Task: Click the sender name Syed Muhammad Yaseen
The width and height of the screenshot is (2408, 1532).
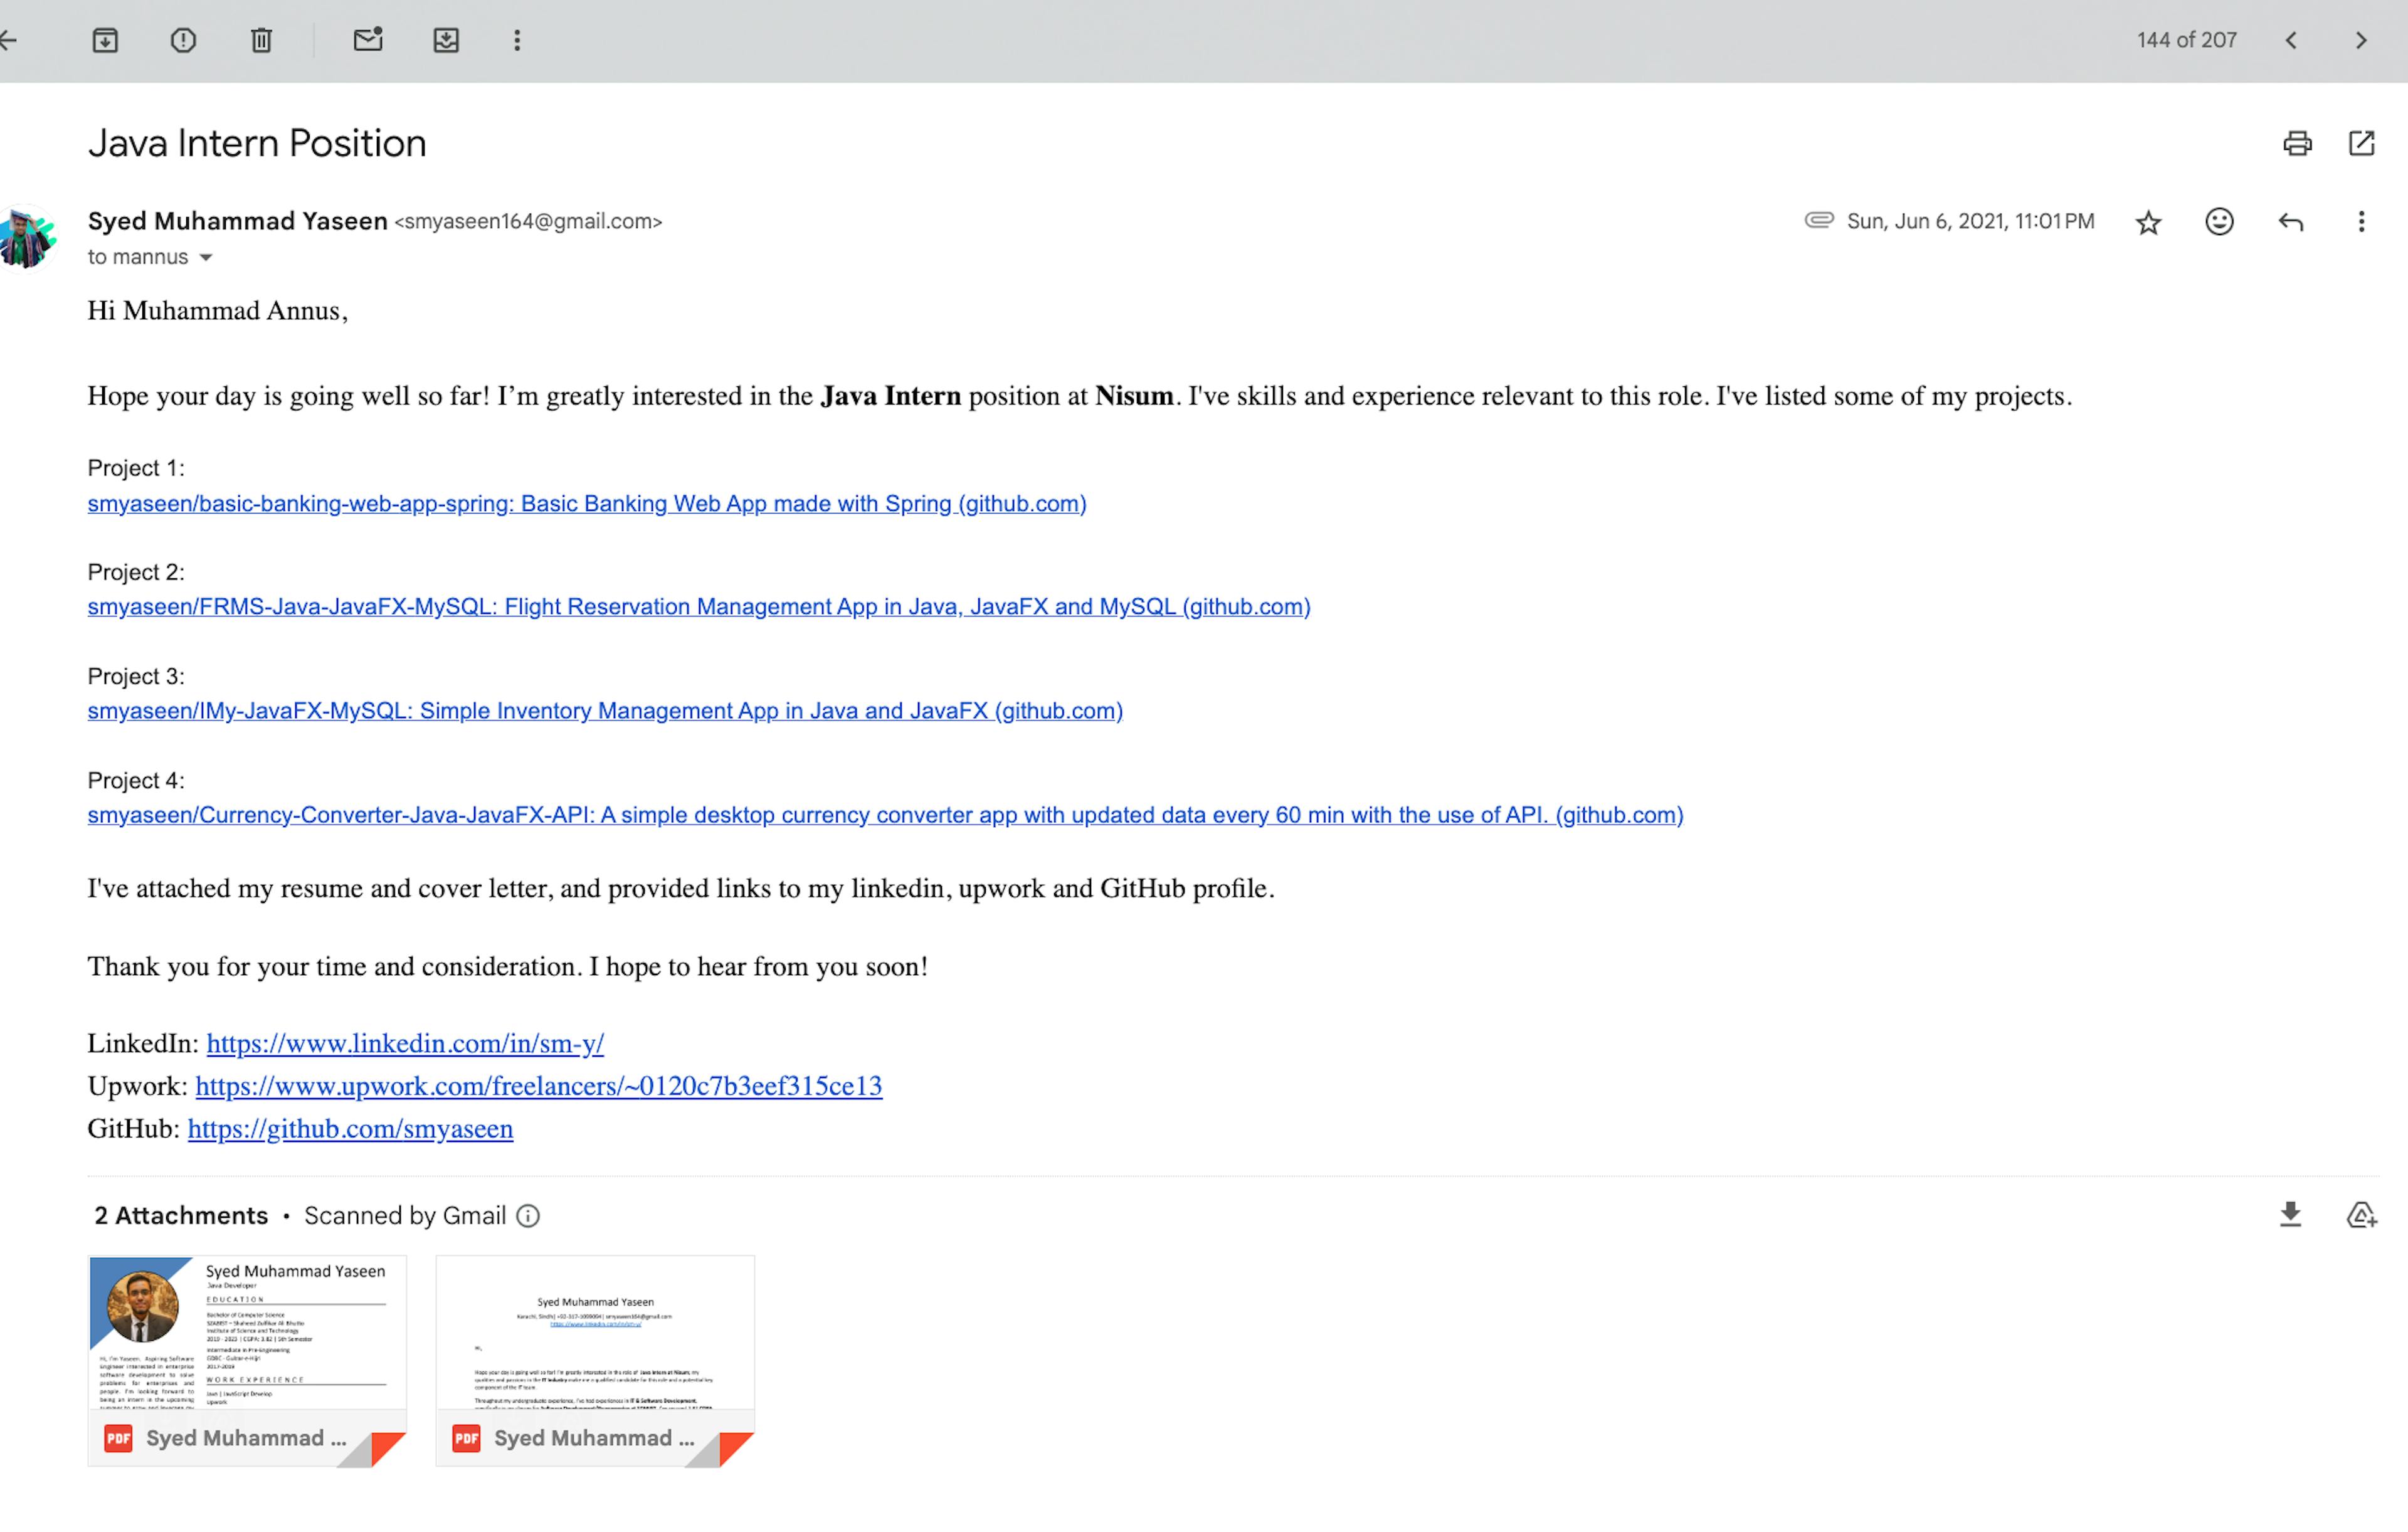Action: 237,221
